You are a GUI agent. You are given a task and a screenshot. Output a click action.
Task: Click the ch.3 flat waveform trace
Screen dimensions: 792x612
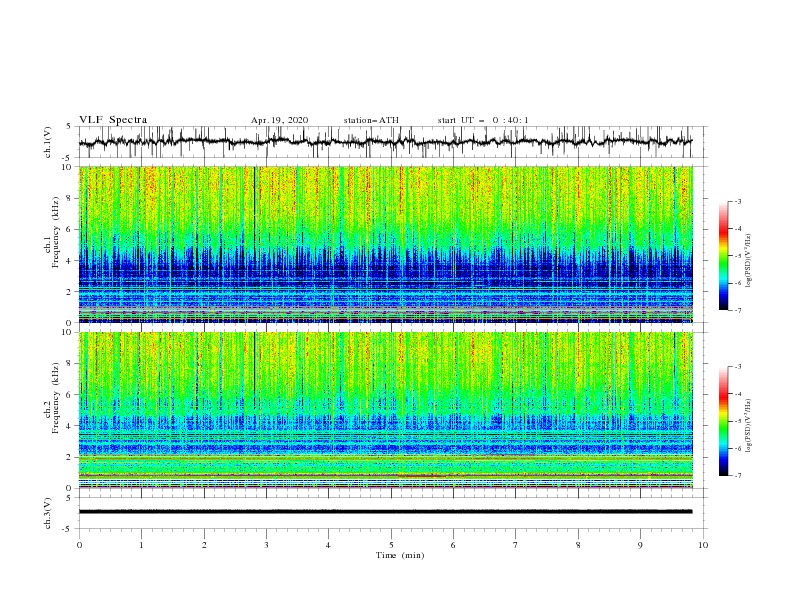385,512
